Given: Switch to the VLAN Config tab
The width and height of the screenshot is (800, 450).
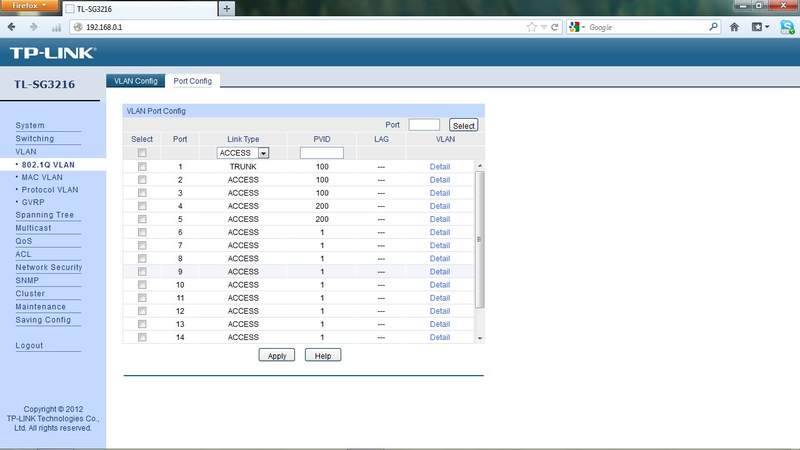Looking at the screenshot, I should (136, 81).
